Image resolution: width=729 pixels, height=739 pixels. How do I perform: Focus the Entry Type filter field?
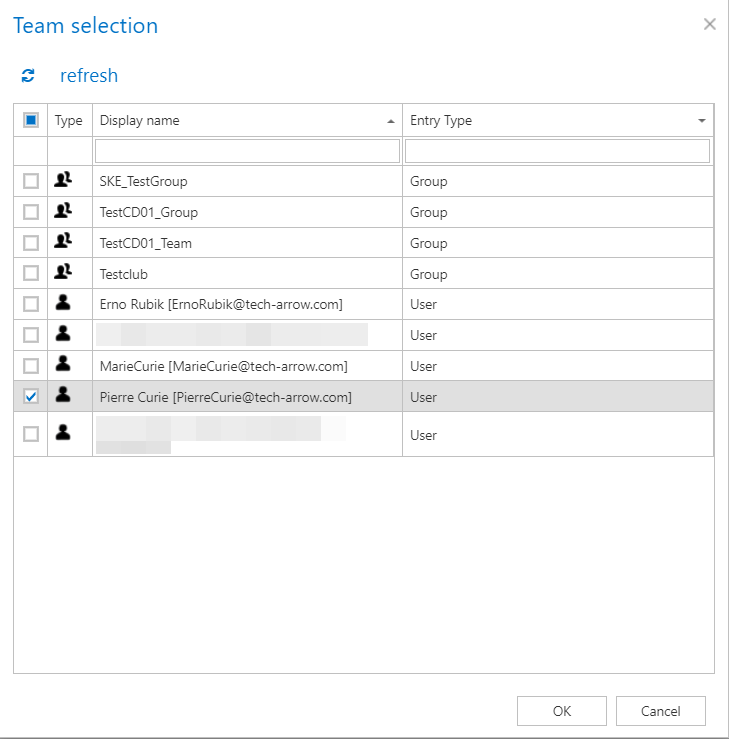(557, 151)
